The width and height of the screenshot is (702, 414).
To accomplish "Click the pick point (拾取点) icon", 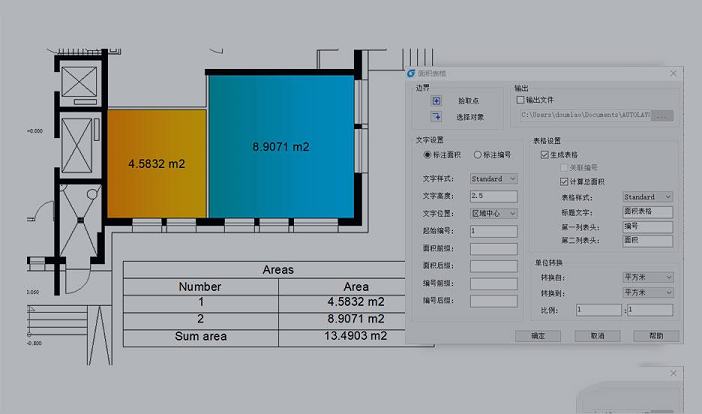I will pos(436,101).
